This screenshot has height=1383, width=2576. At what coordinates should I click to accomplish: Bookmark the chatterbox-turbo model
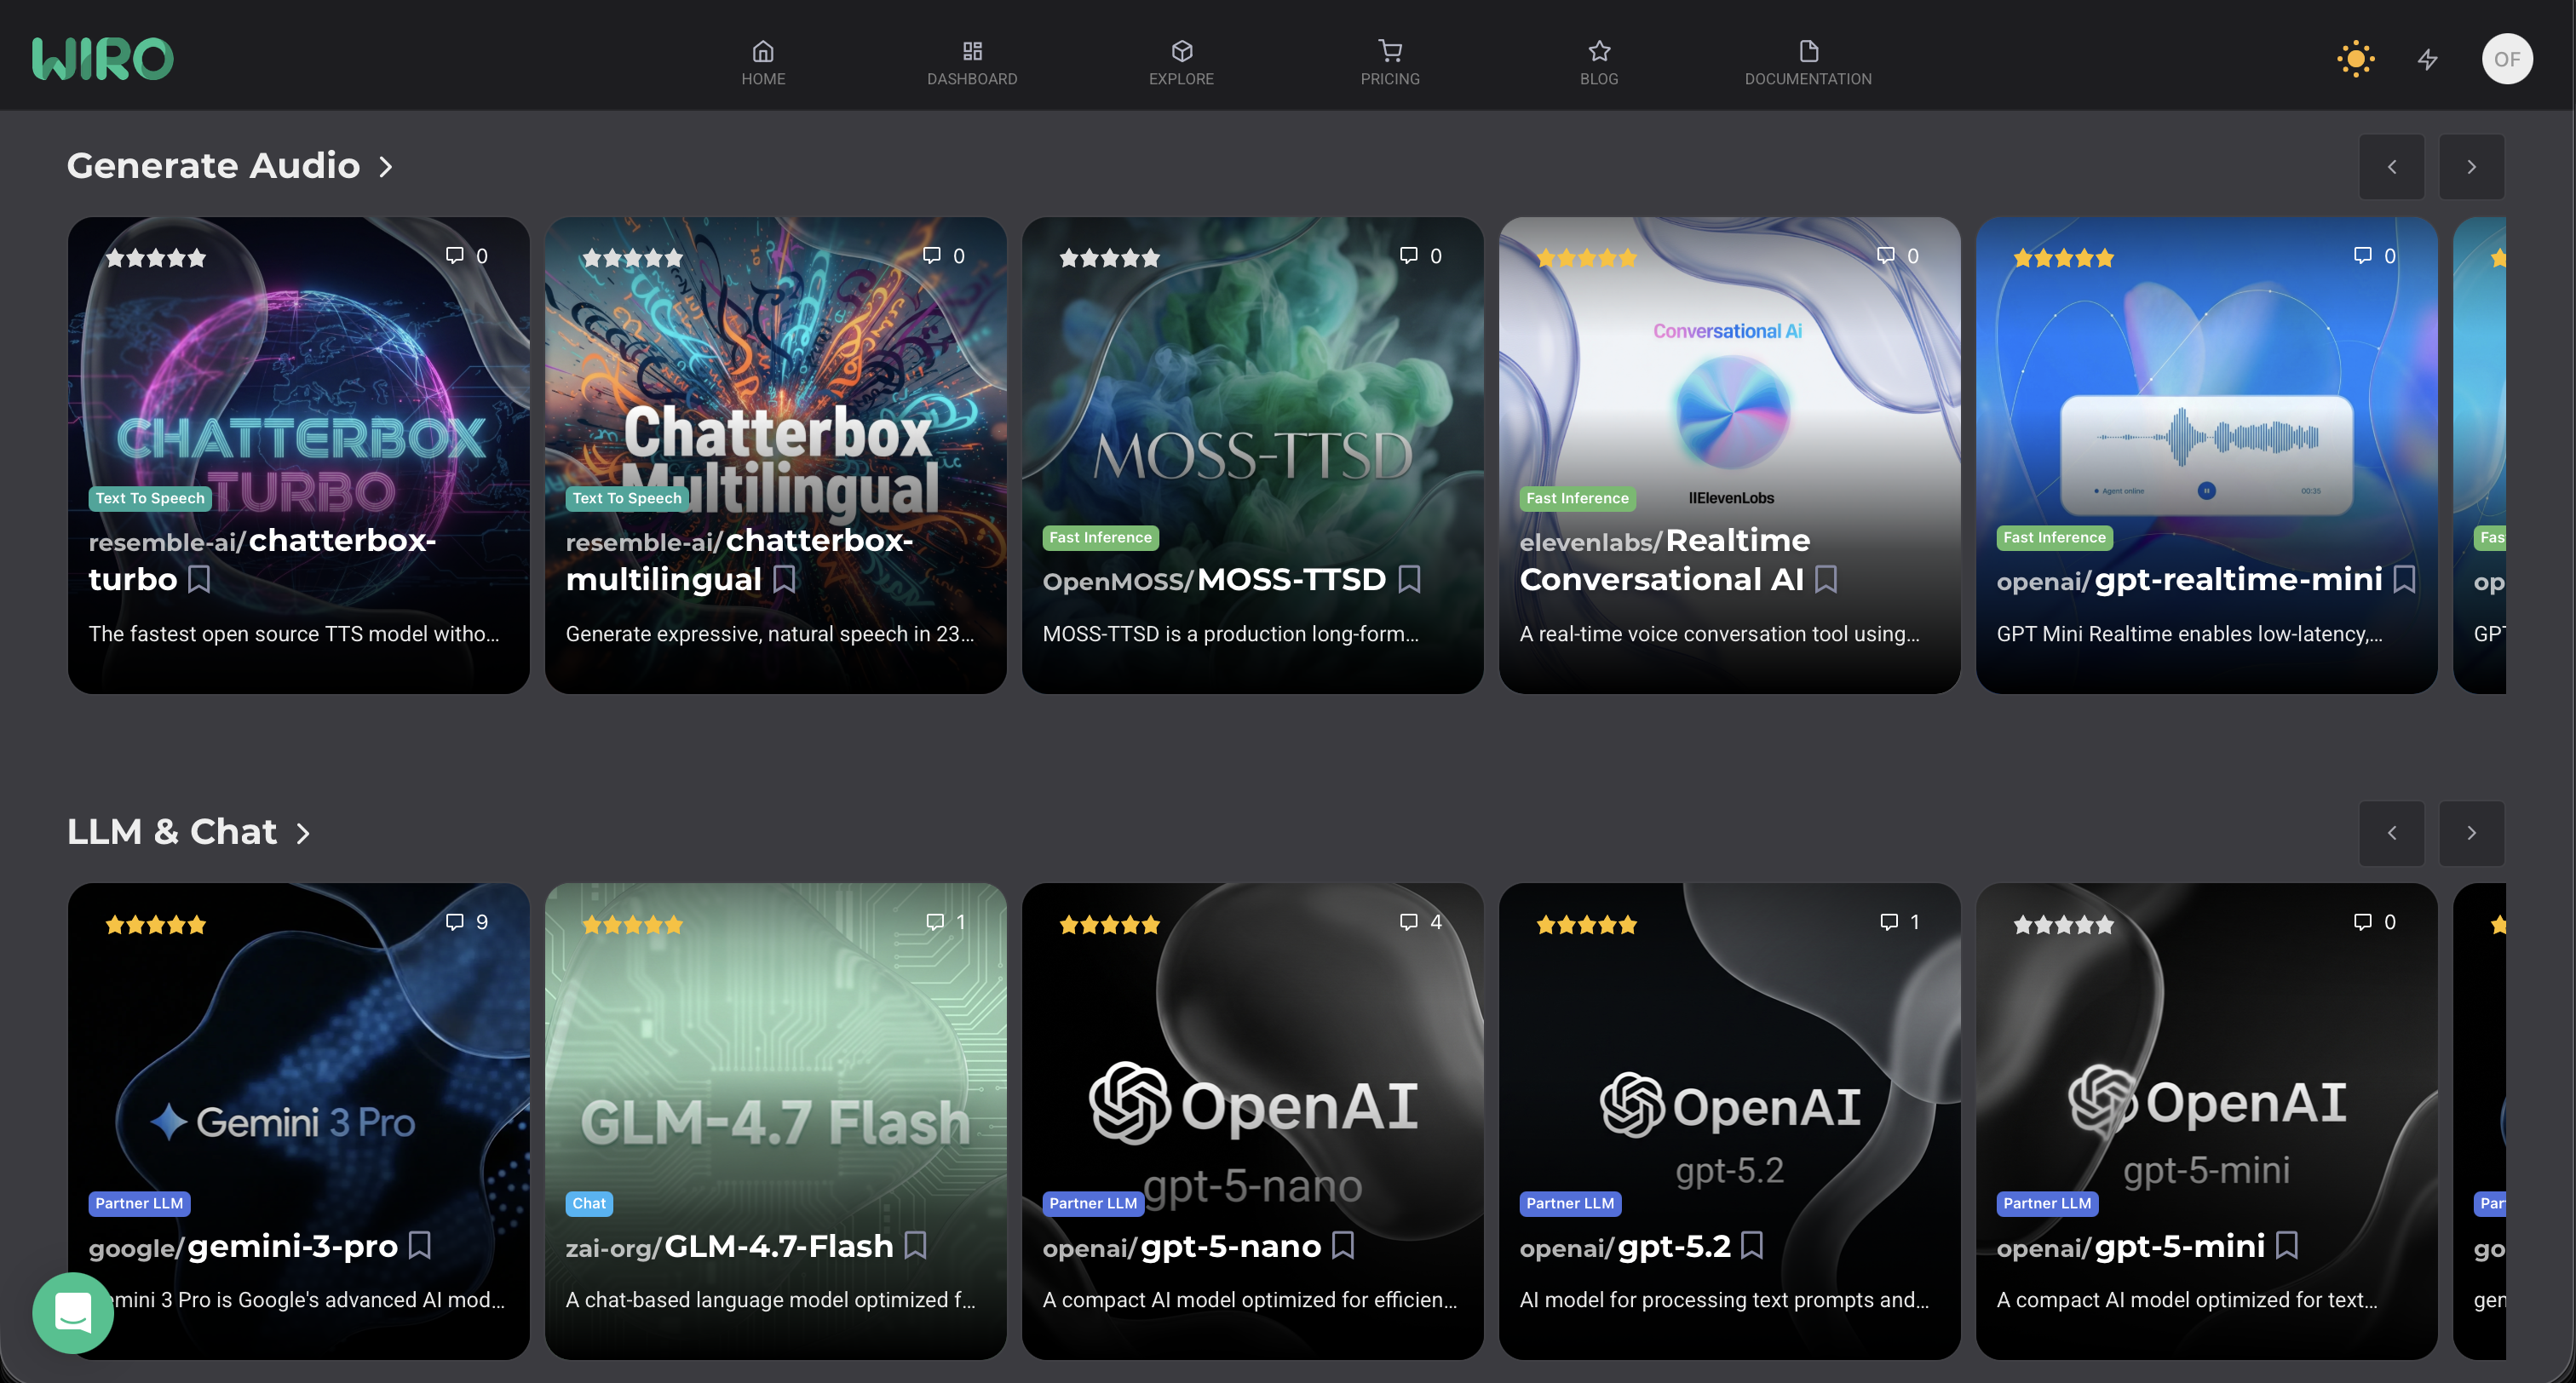pyautogui.click(x=199, y=579)
